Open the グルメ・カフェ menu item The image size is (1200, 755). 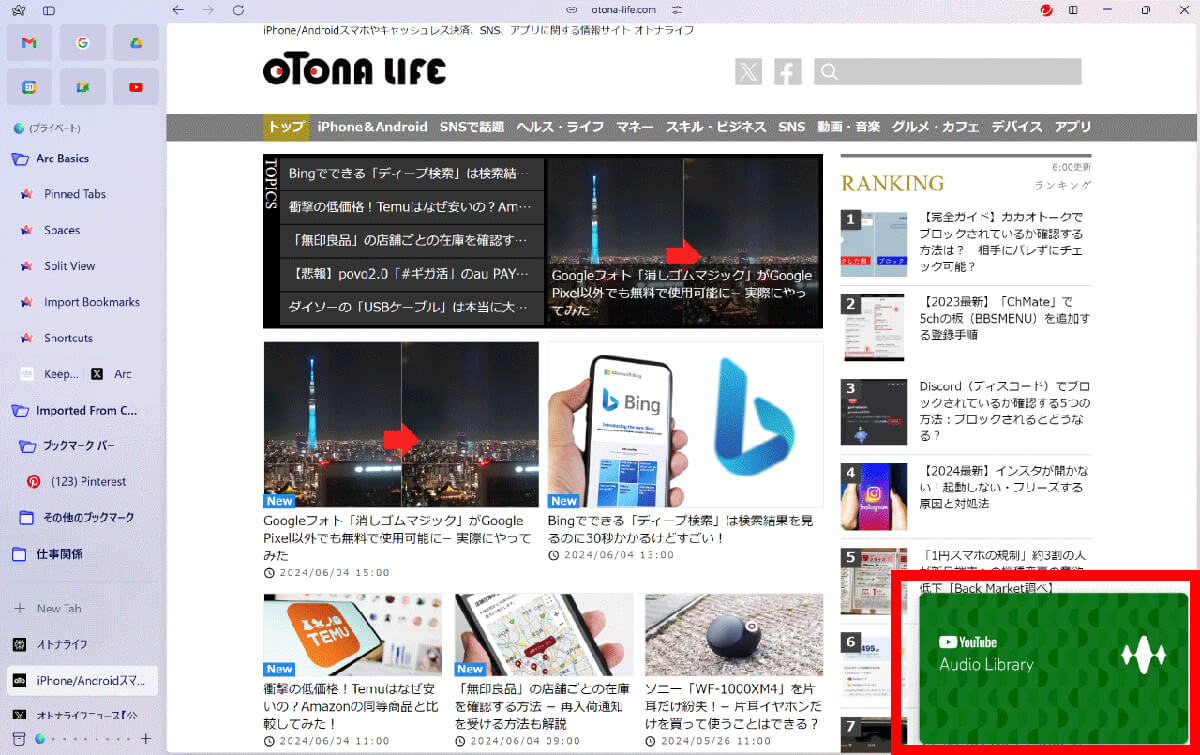pyautogui.click(x=936, y=127)
